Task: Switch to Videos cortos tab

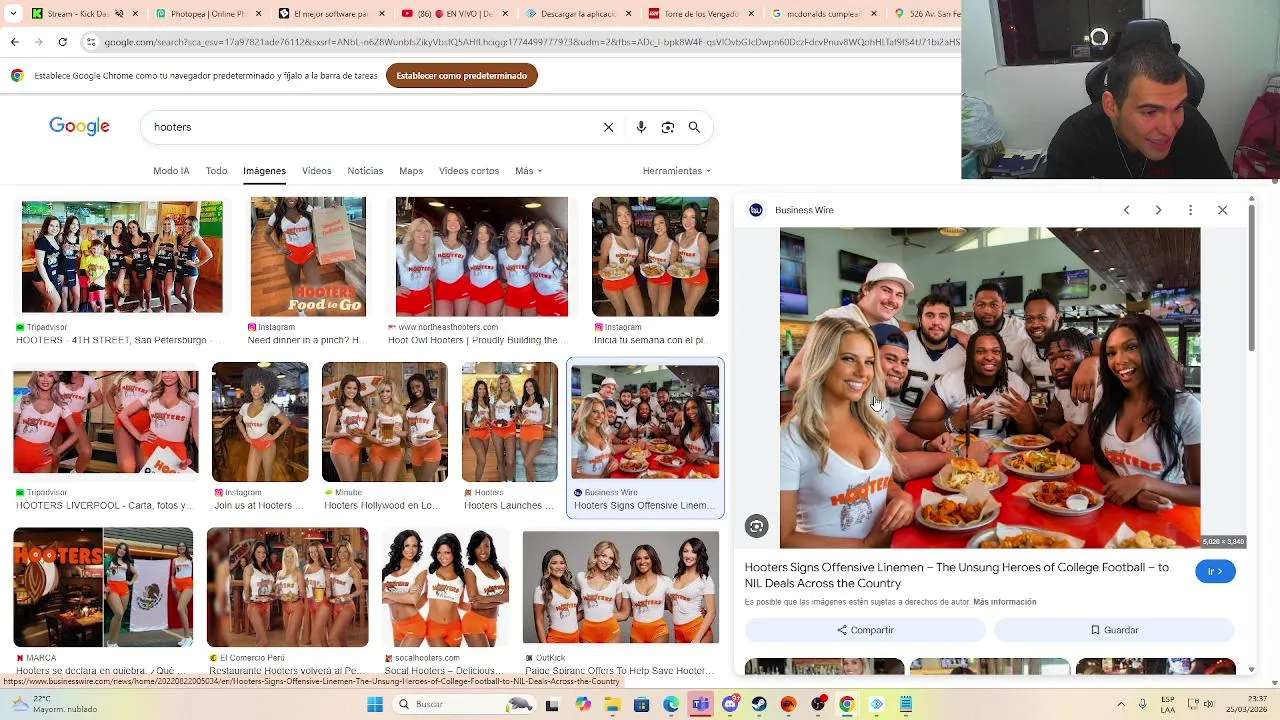Action: click(469, 171)
